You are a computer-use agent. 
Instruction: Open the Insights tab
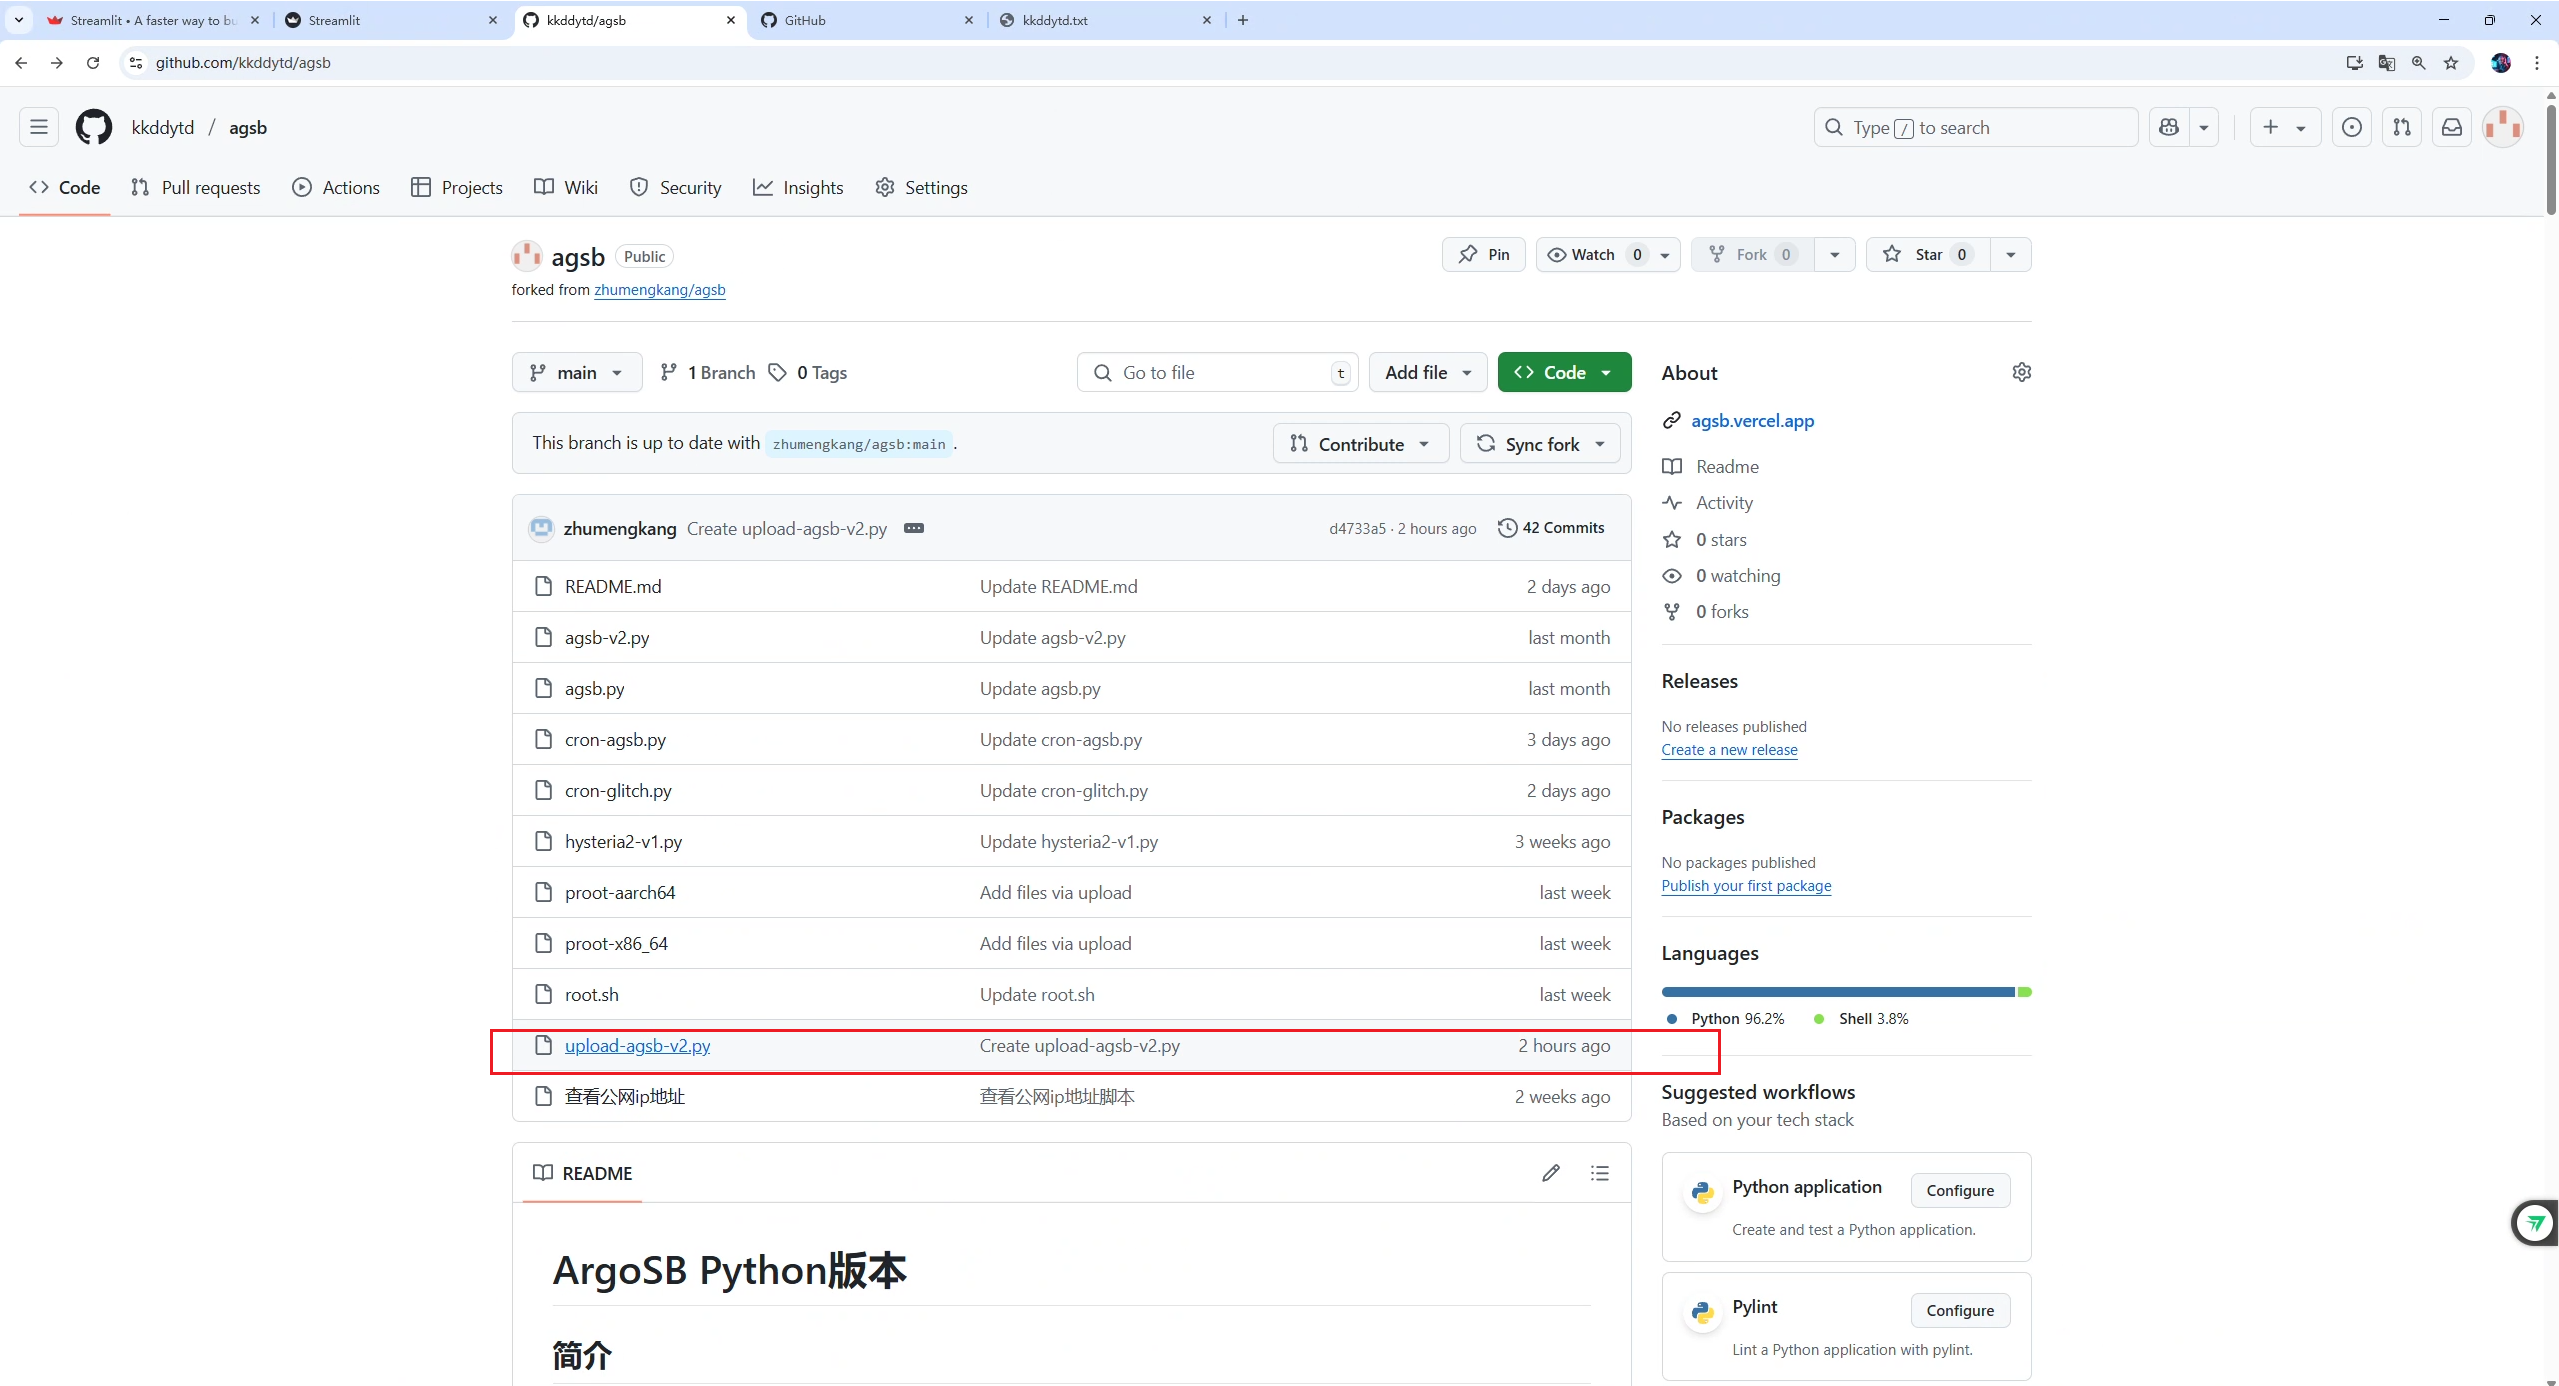coord(798,187)
